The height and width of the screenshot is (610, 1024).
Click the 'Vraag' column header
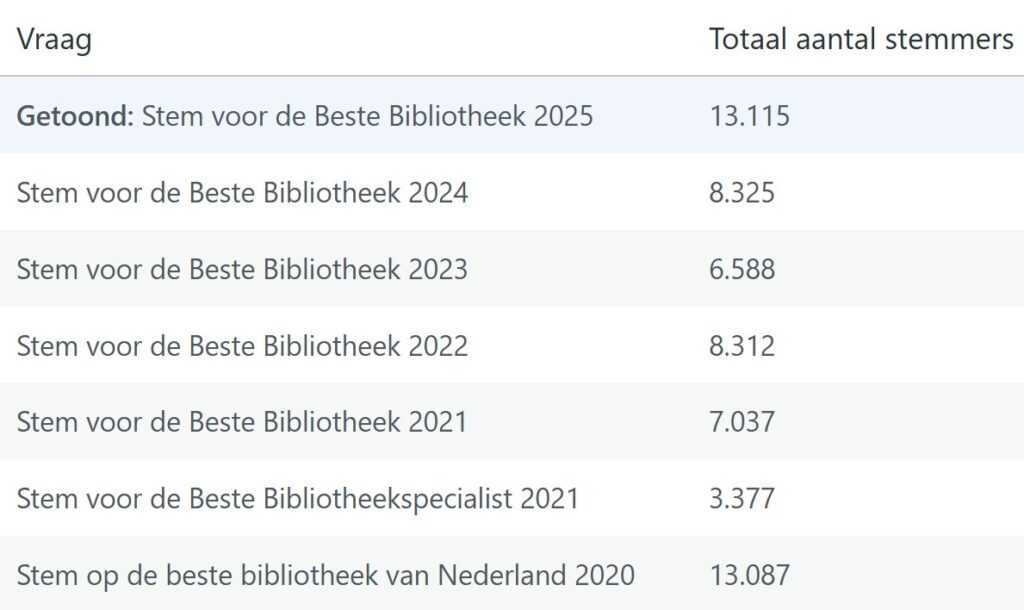point(55,40)
